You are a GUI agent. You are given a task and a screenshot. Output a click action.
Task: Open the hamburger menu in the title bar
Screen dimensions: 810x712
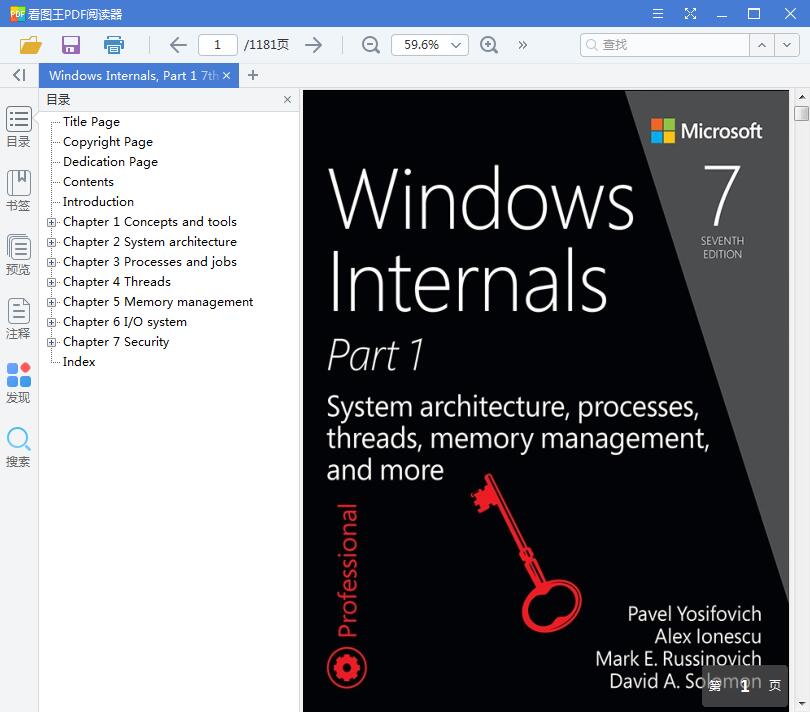[657, 15]
